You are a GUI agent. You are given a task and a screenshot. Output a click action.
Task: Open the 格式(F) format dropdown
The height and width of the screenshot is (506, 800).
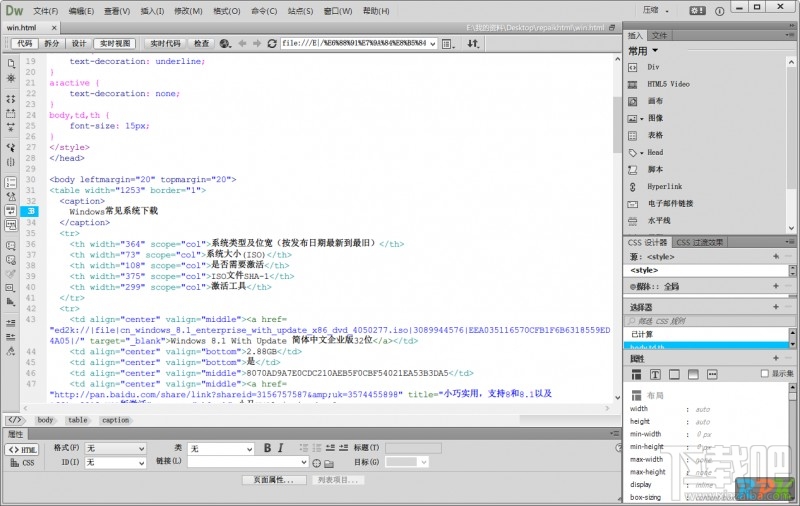tap(115, 448)
